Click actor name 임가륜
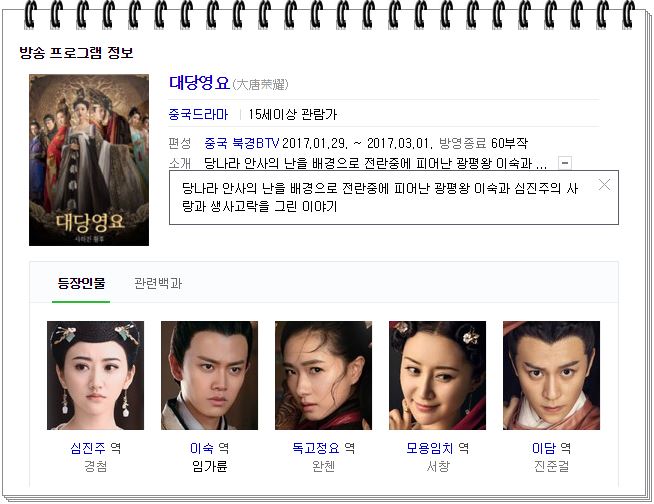This screenshot has height=504, width=654. pyautogui.click(x=209, y=466)
